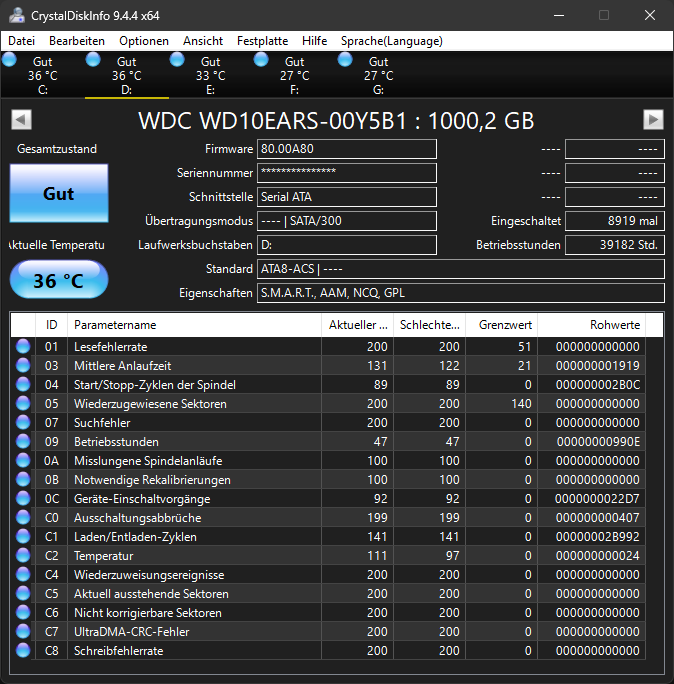Click status orb of Notwendige Rekalibrierungen row
The height and width of the screenshot is (684, 674).
(x=23, y=479)
